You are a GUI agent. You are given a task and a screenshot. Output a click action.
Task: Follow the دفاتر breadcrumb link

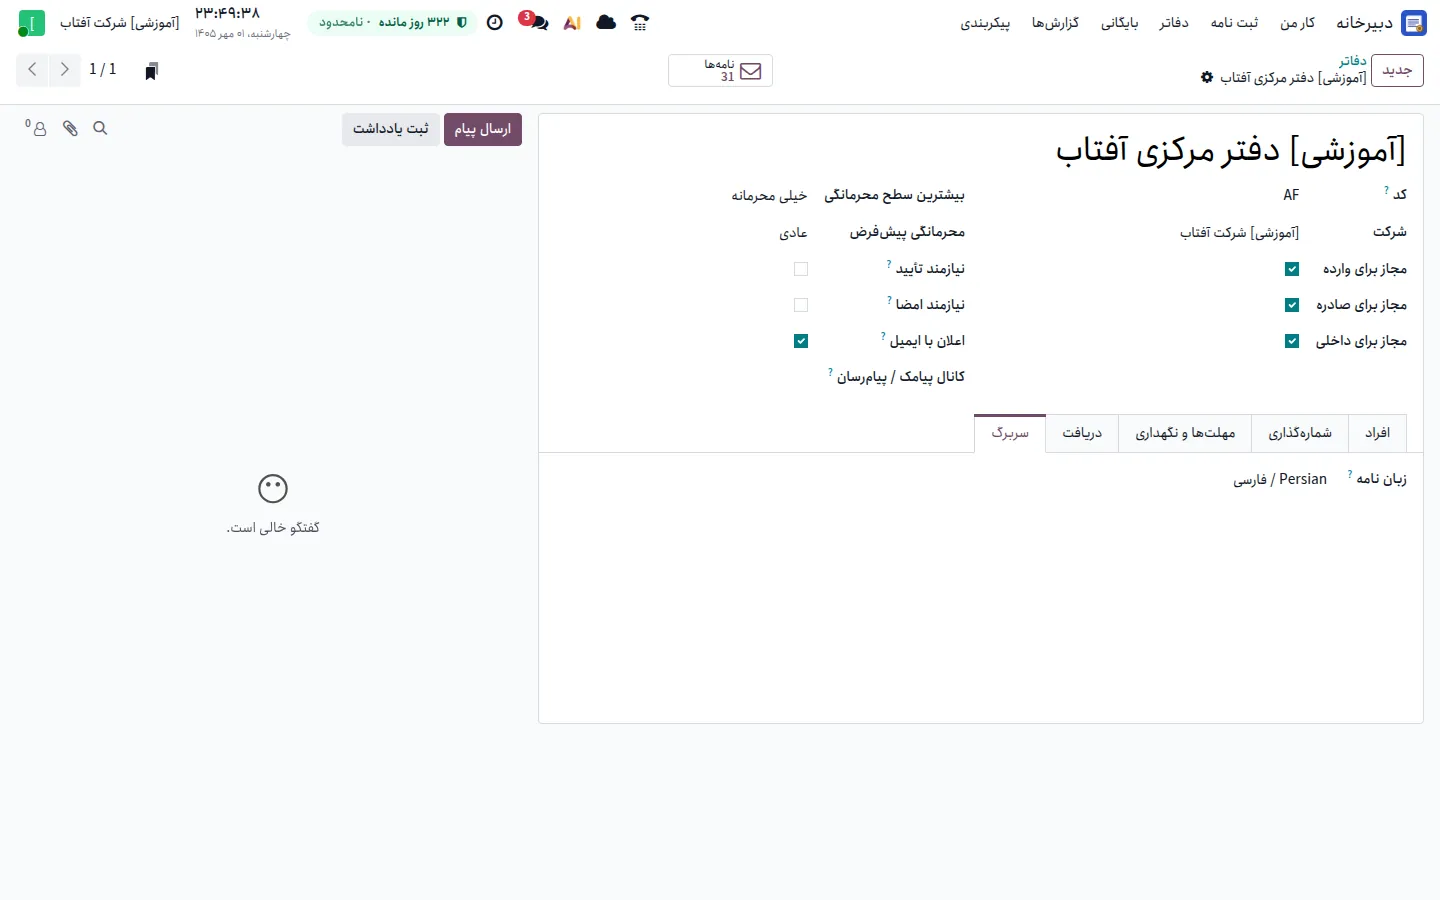click(x=1353, y=61)
